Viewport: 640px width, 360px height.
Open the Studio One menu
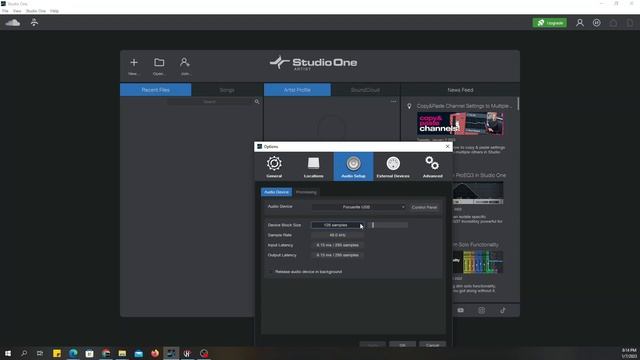coord(36,11)
